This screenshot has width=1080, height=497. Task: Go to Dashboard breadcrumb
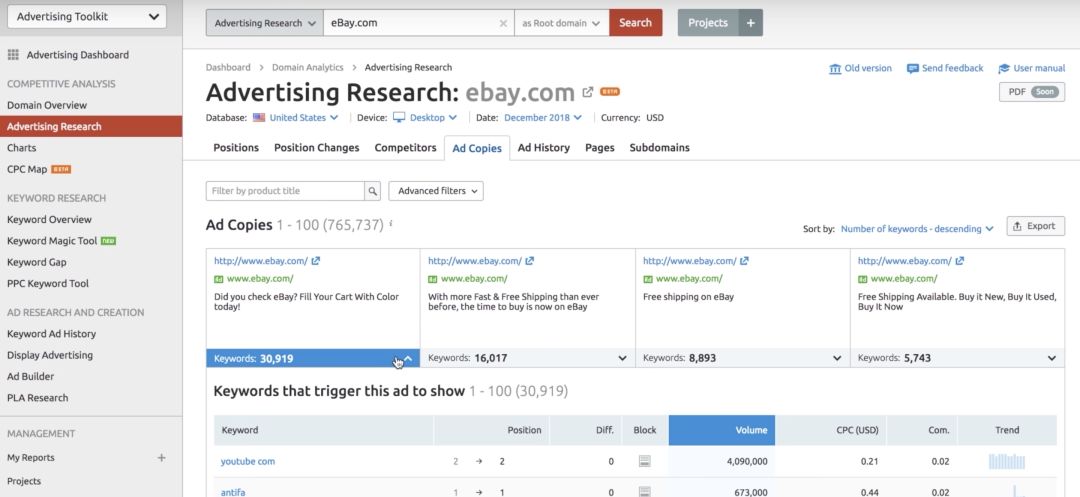pyautogui.click(x=228, y=67)
